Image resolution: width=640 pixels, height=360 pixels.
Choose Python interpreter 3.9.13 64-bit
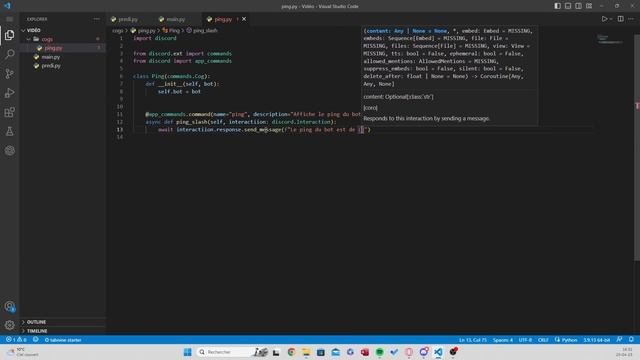pos(596,340)
